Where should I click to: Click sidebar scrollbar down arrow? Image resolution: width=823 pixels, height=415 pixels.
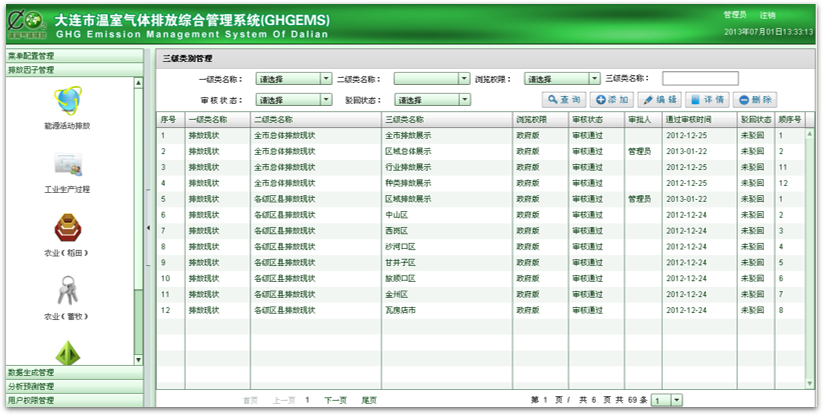[x=139, y=360]
